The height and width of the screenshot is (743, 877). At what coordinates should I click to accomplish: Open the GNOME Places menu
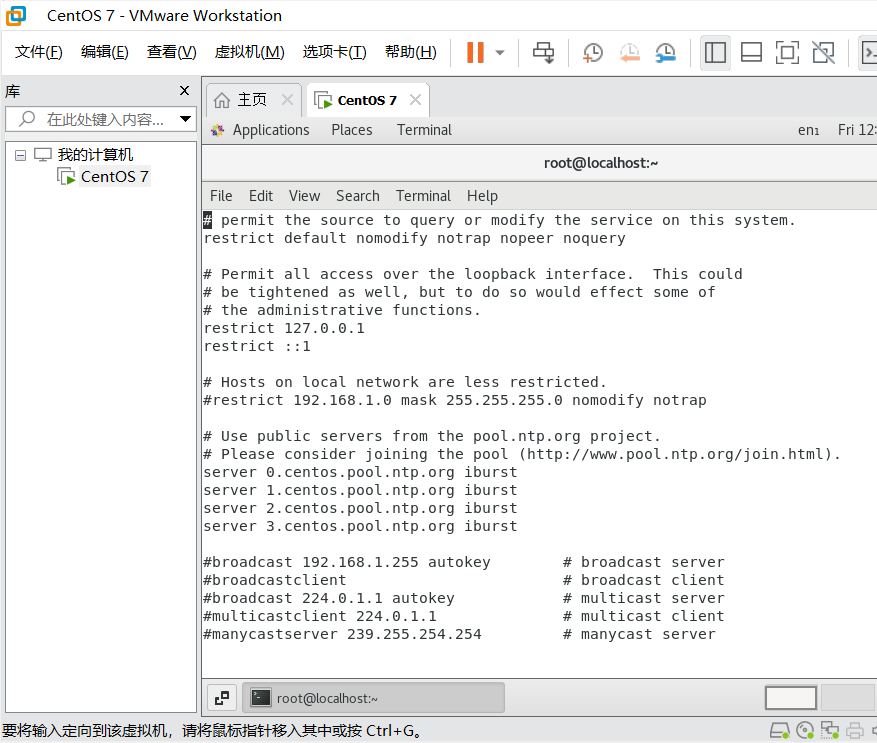(x=352, y=130)
